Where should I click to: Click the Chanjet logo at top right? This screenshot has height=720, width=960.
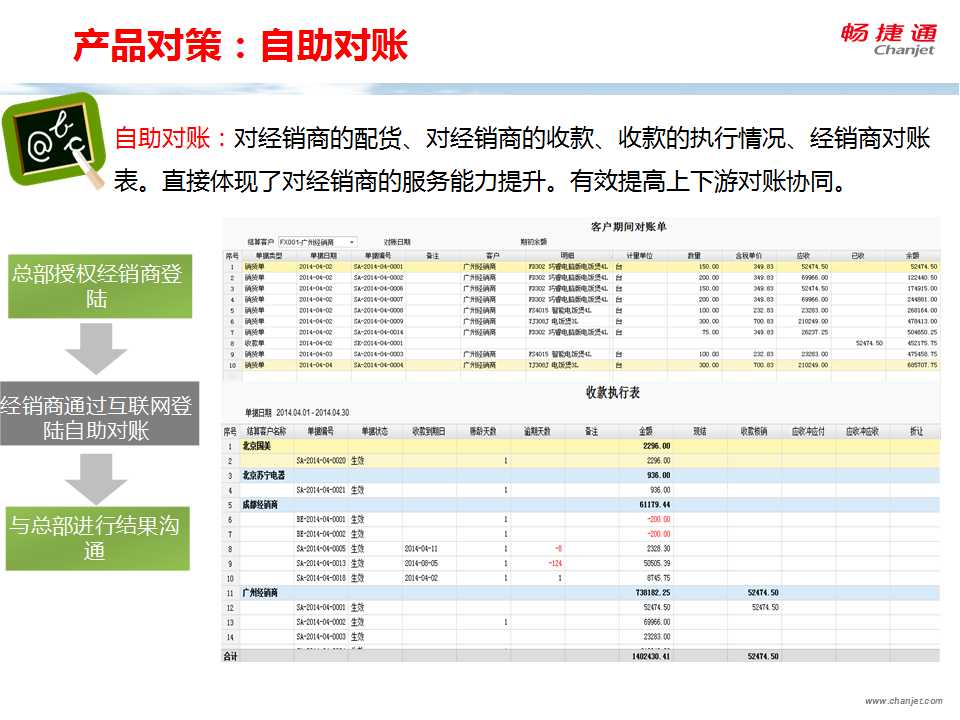tap(888, 40)
